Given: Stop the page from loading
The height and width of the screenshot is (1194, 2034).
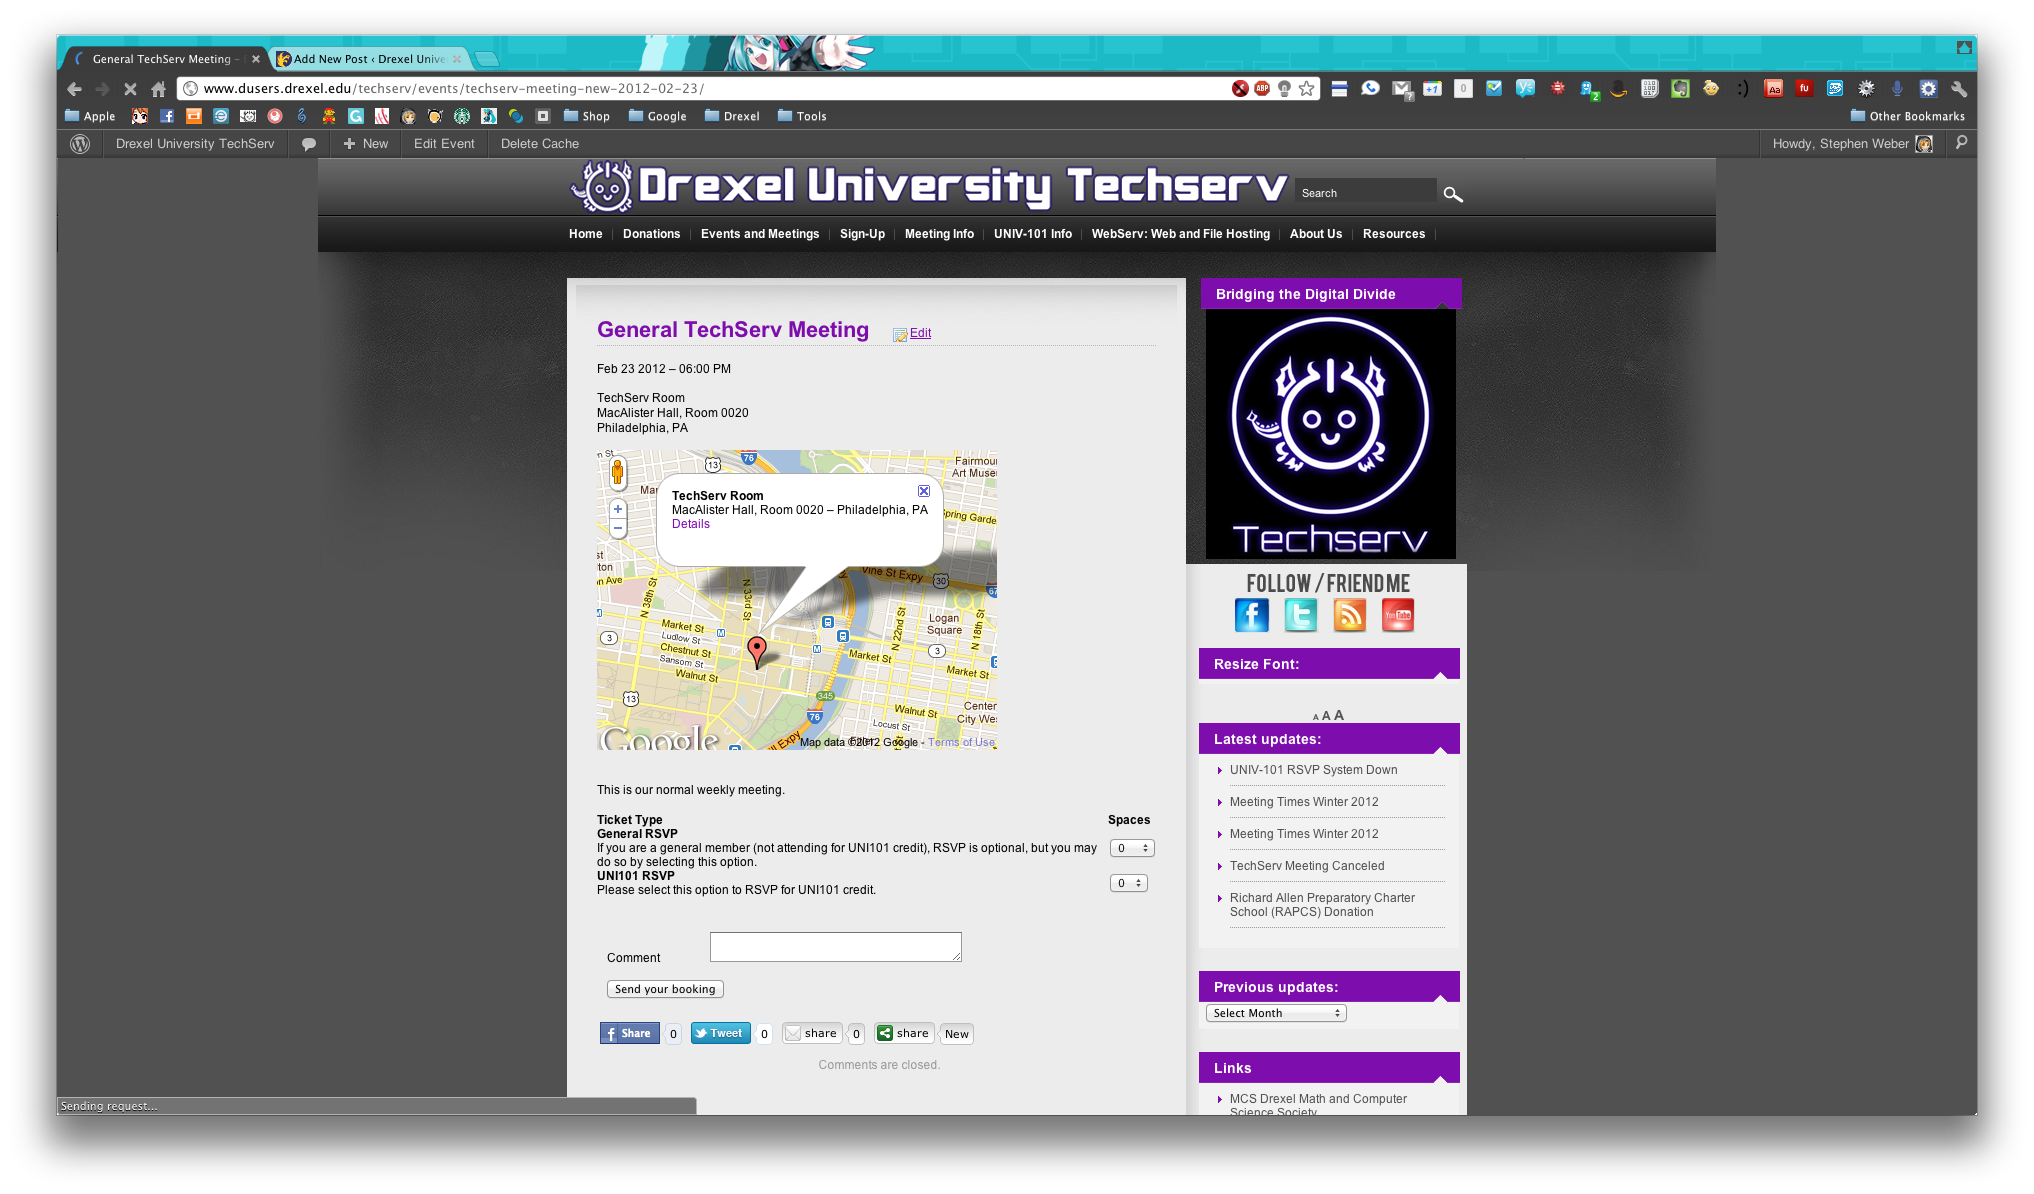Looking at the screenshot, I should [130, 89].
